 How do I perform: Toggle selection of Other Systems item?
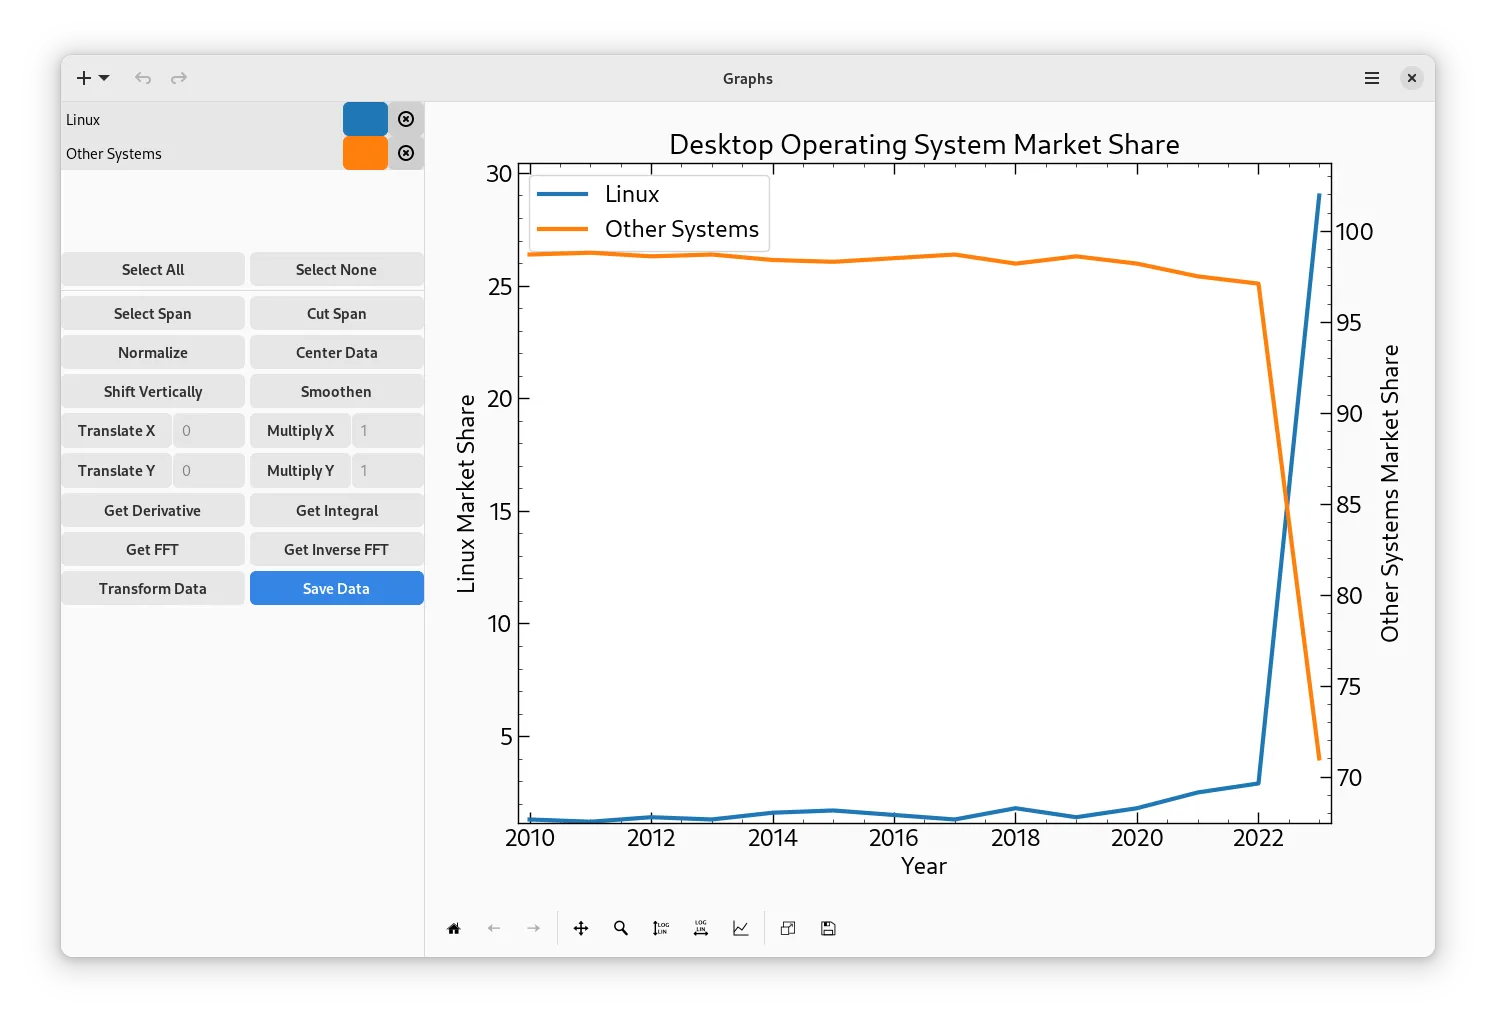[200, 154]
